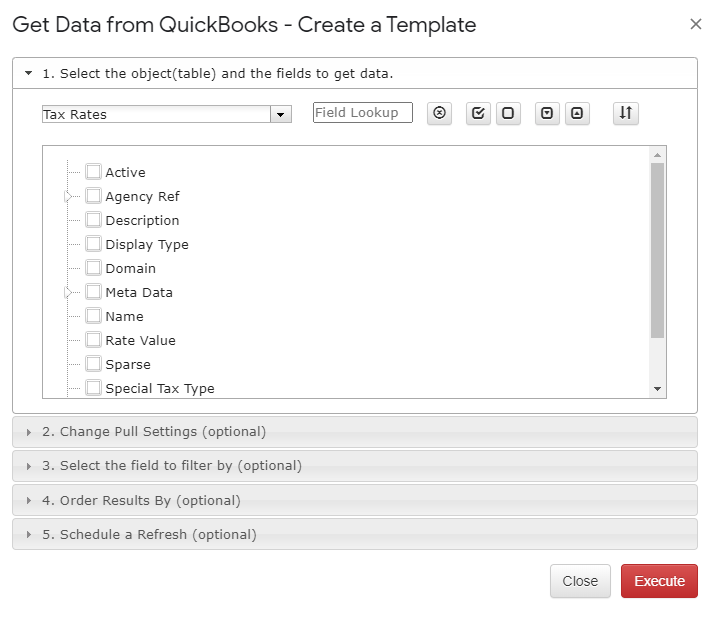Enable the Description field checkbox
710x620 pixels.
pyautogui.click(x=93, y=220)
